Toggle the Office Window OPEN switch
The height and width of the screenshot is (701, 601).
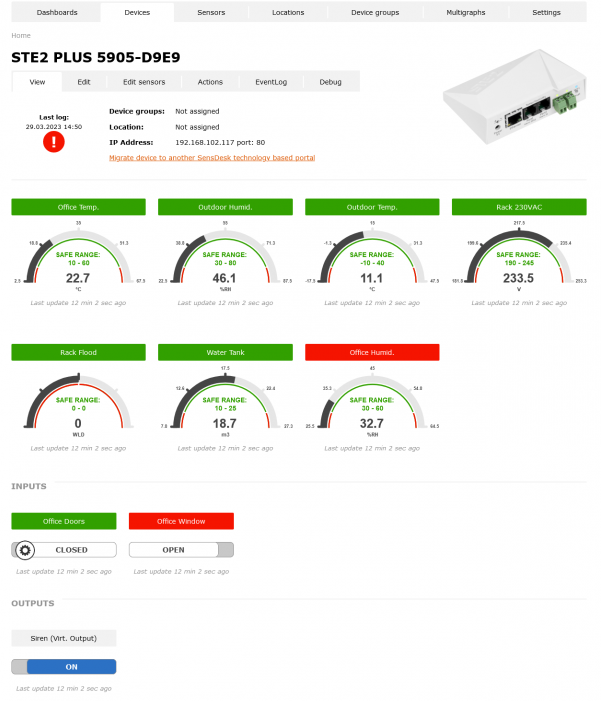coord(181,550)
